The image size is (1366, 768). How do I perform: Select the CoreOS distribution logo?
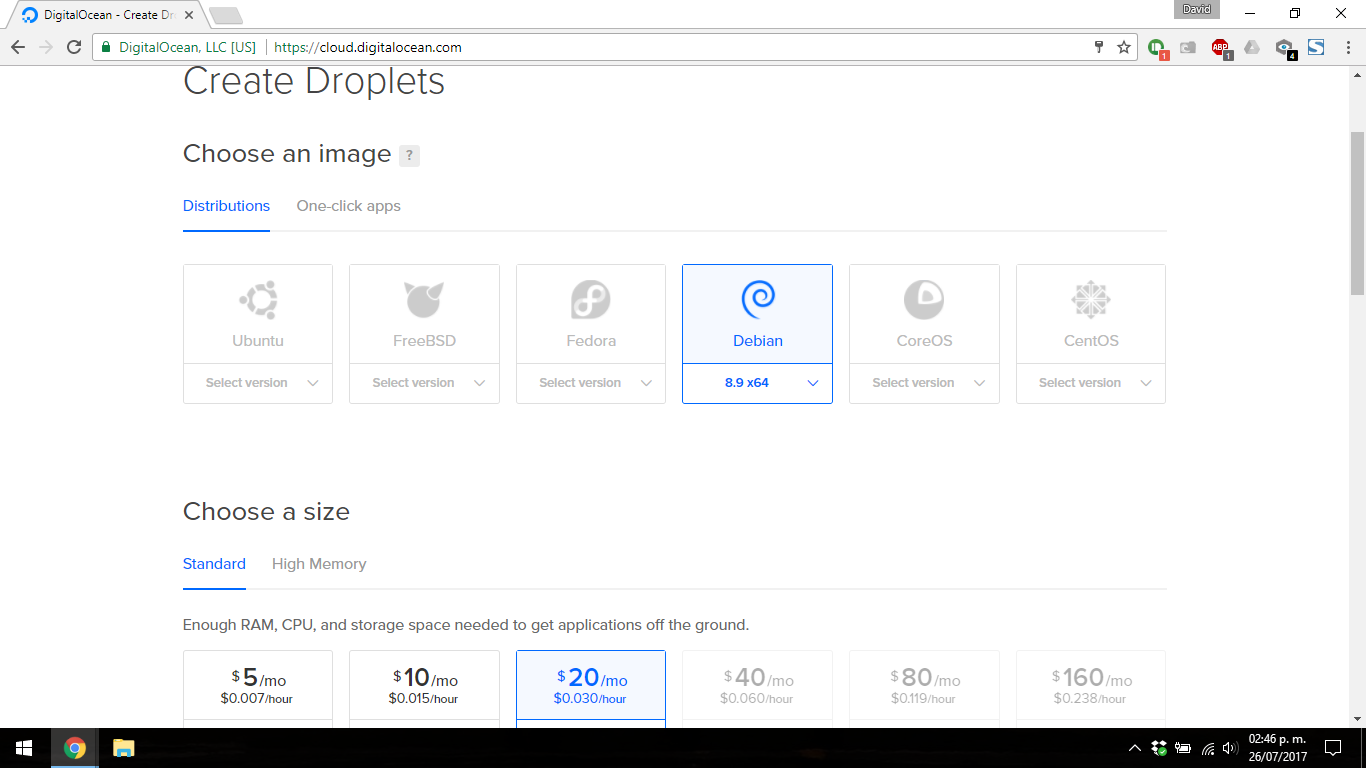click(924, 299)
